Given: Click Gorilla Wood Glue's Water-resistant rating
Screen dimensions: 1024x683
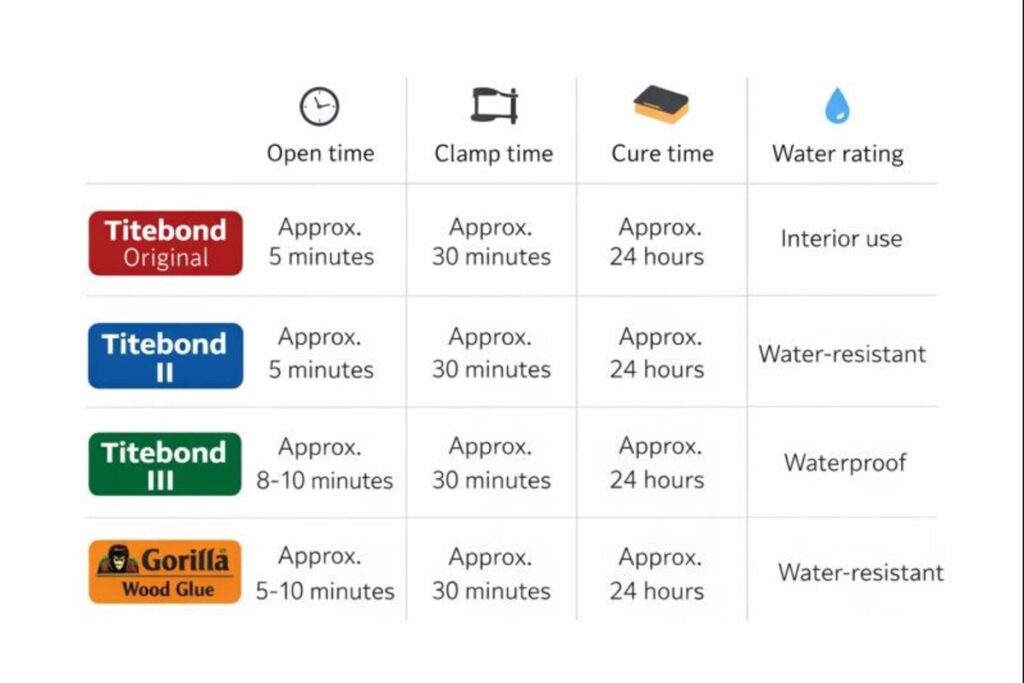Looking at the screenshot, I should (x=860, y=573).
